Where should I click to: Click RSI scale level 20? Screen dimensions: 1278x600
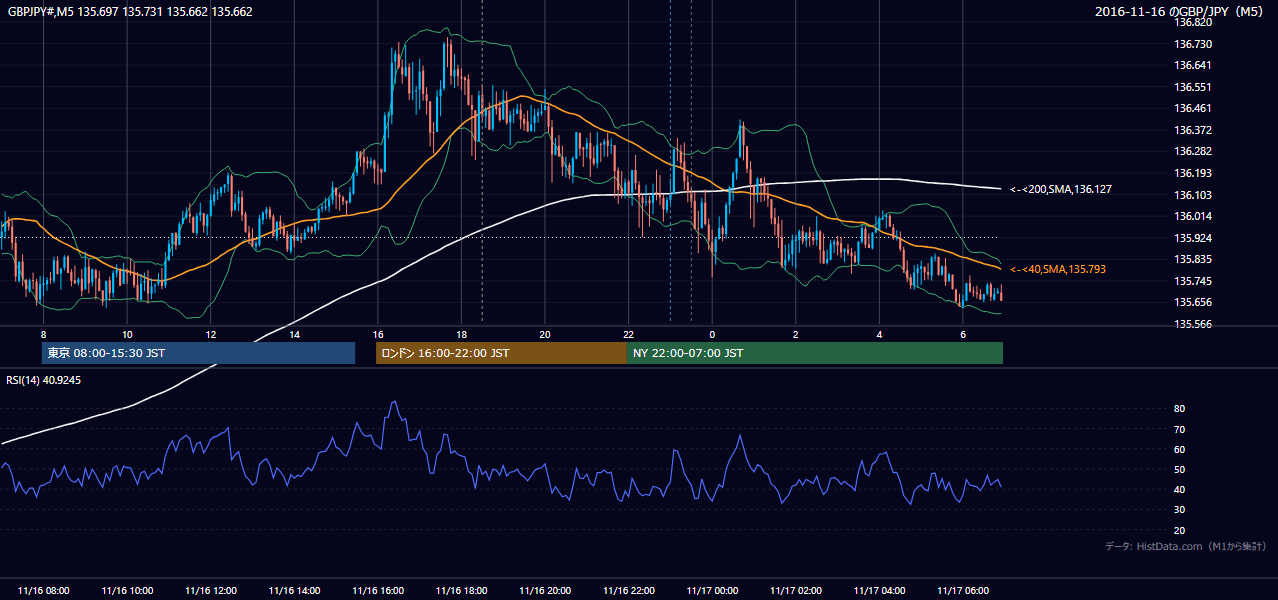[x=1179, y=530]
